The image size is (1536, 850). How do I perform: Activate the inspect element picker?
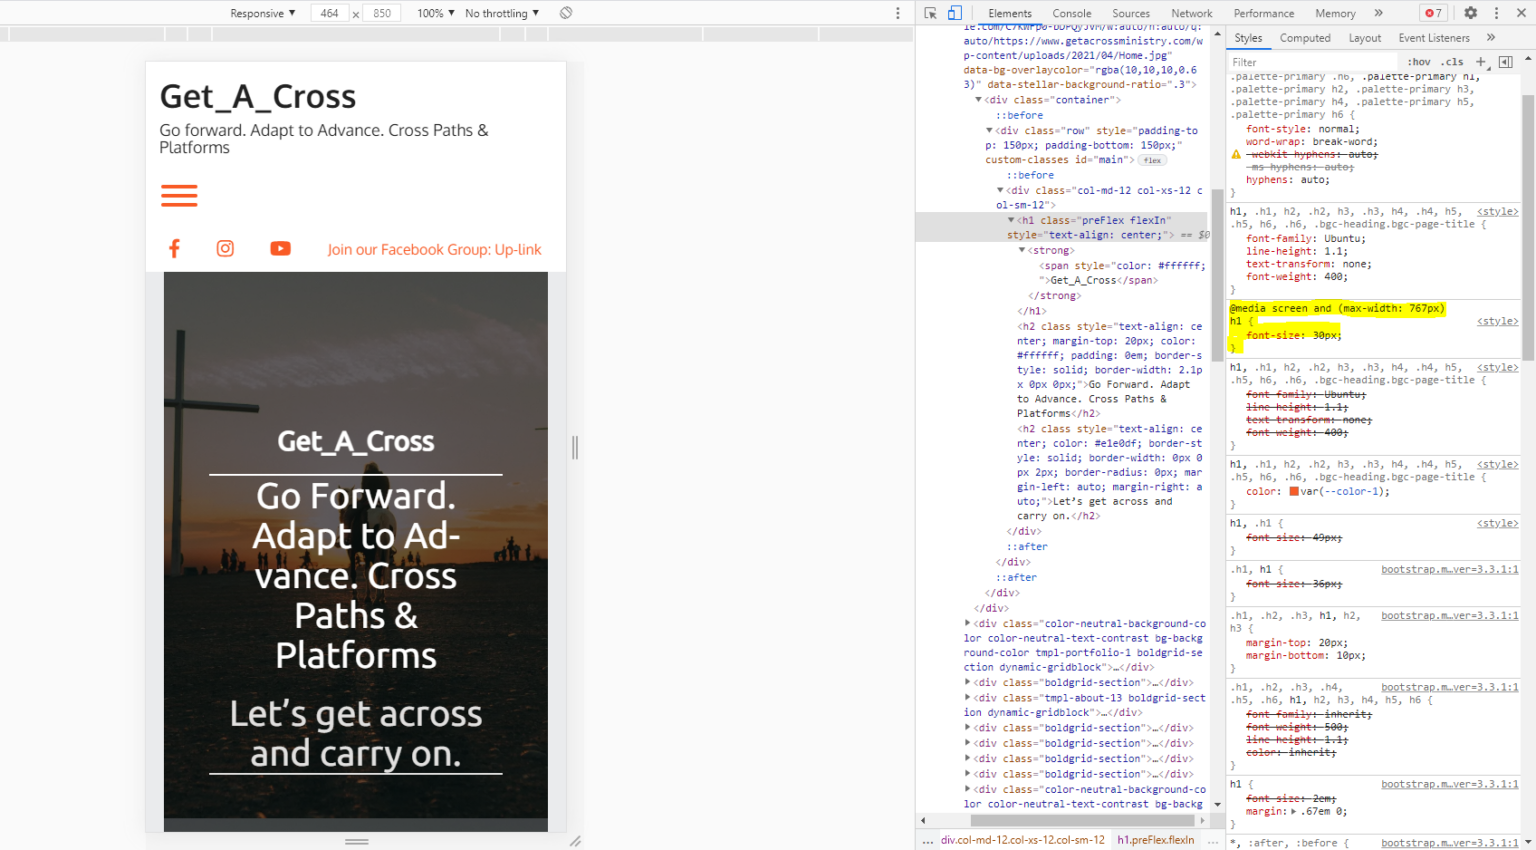pyautogui.click(x=930, y=13)
